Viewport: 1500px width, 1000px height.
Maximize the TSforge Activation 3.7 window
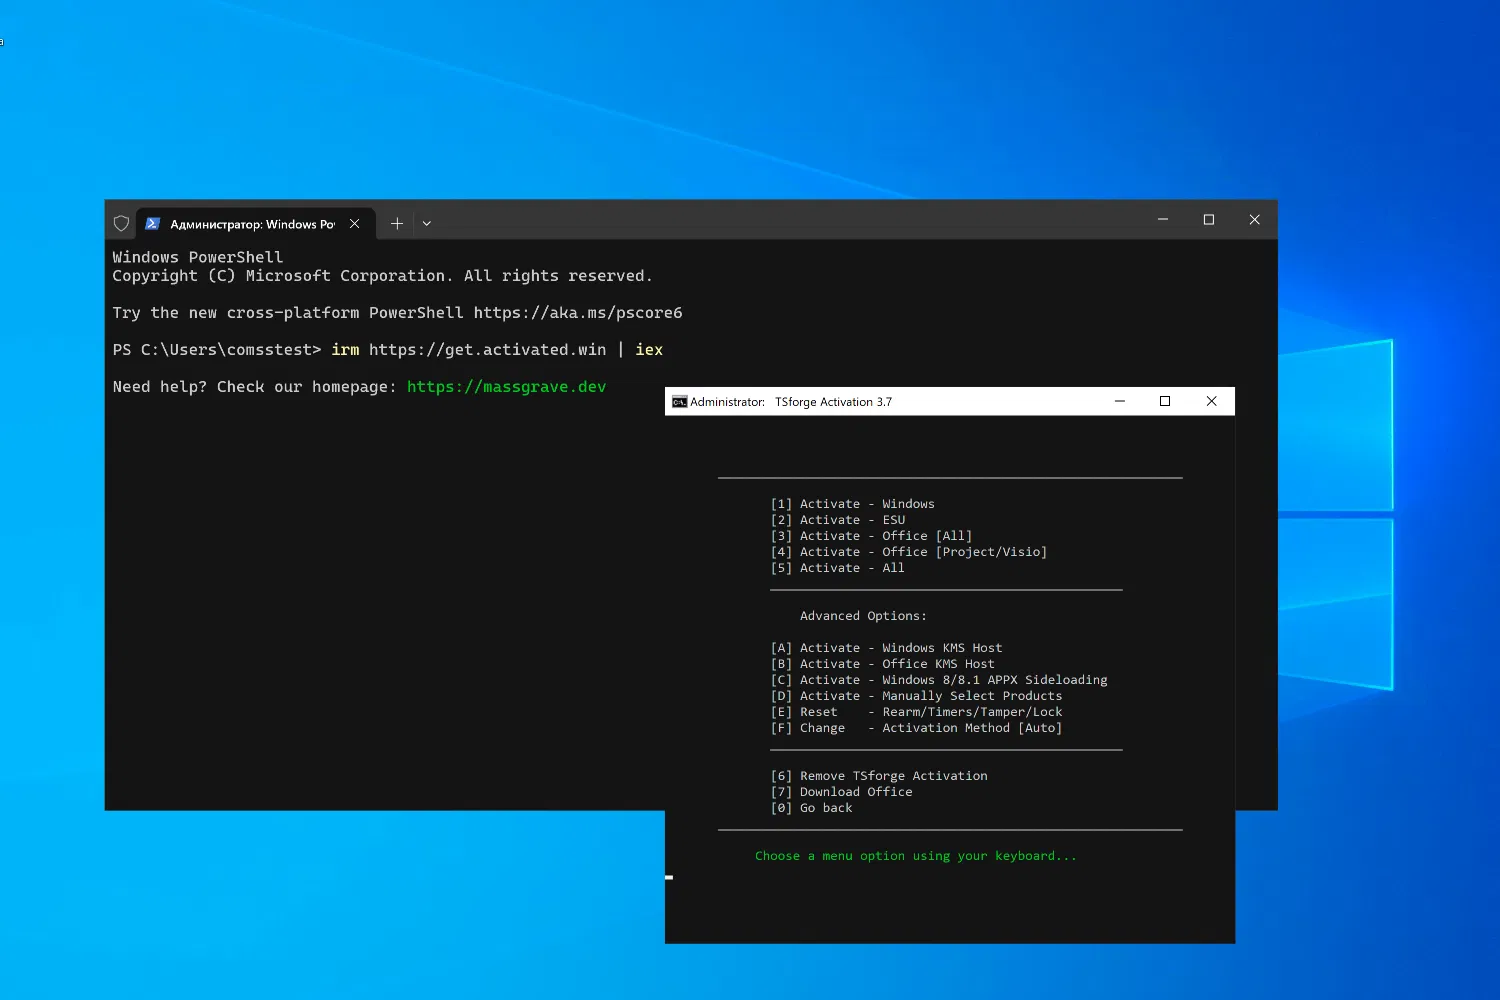pyautogui.click(x=1165, y=401)
